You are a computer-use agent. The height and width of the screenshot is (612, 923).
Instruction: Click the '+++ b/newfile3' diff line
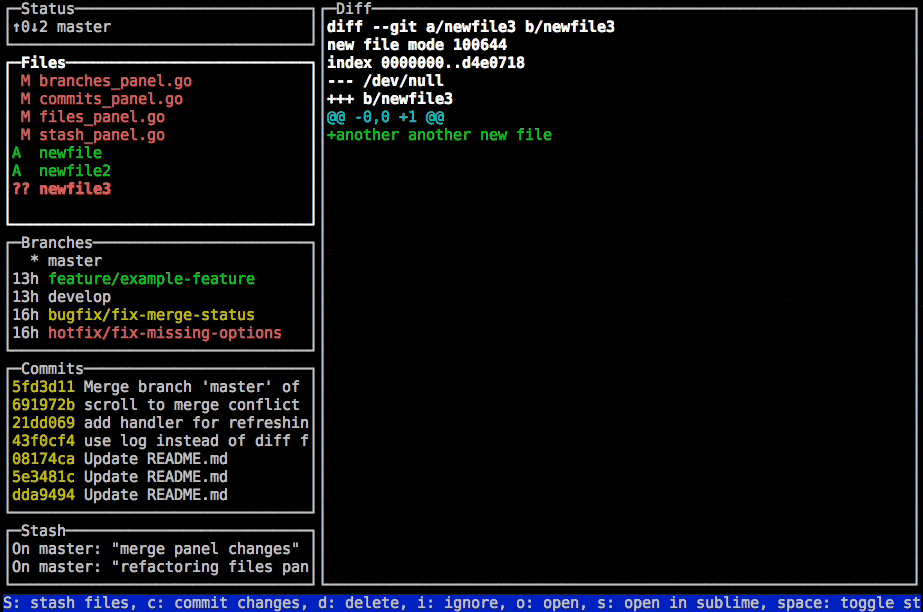pos(390,99)
